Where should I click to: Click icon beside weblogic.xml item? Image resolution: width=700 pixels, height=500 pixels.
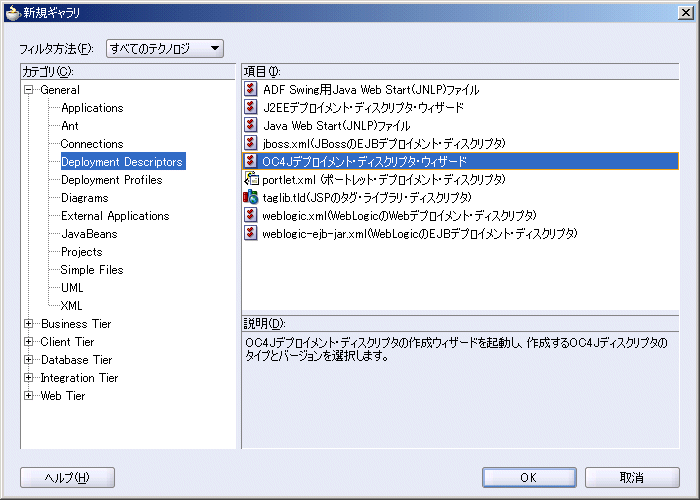point(250,215)
